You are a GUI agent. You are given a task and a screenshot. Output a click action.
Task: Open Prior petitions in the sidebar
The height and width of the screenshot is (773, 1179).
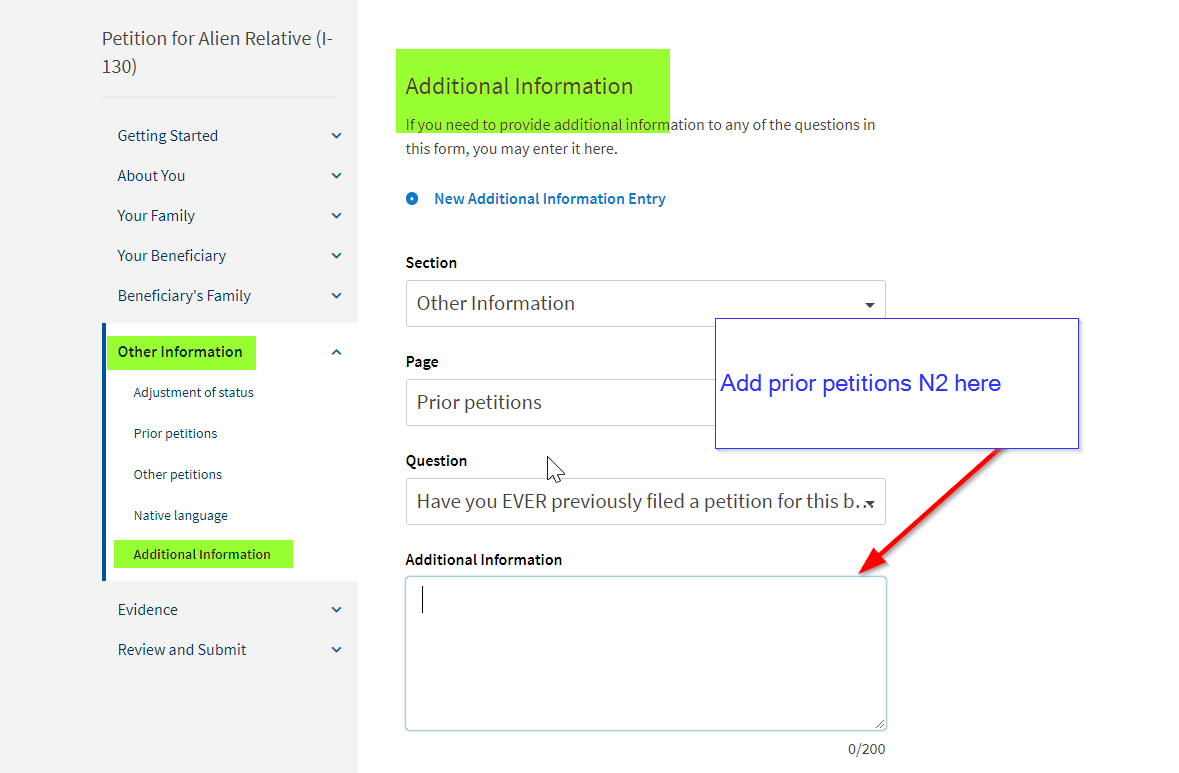[175, 434]
